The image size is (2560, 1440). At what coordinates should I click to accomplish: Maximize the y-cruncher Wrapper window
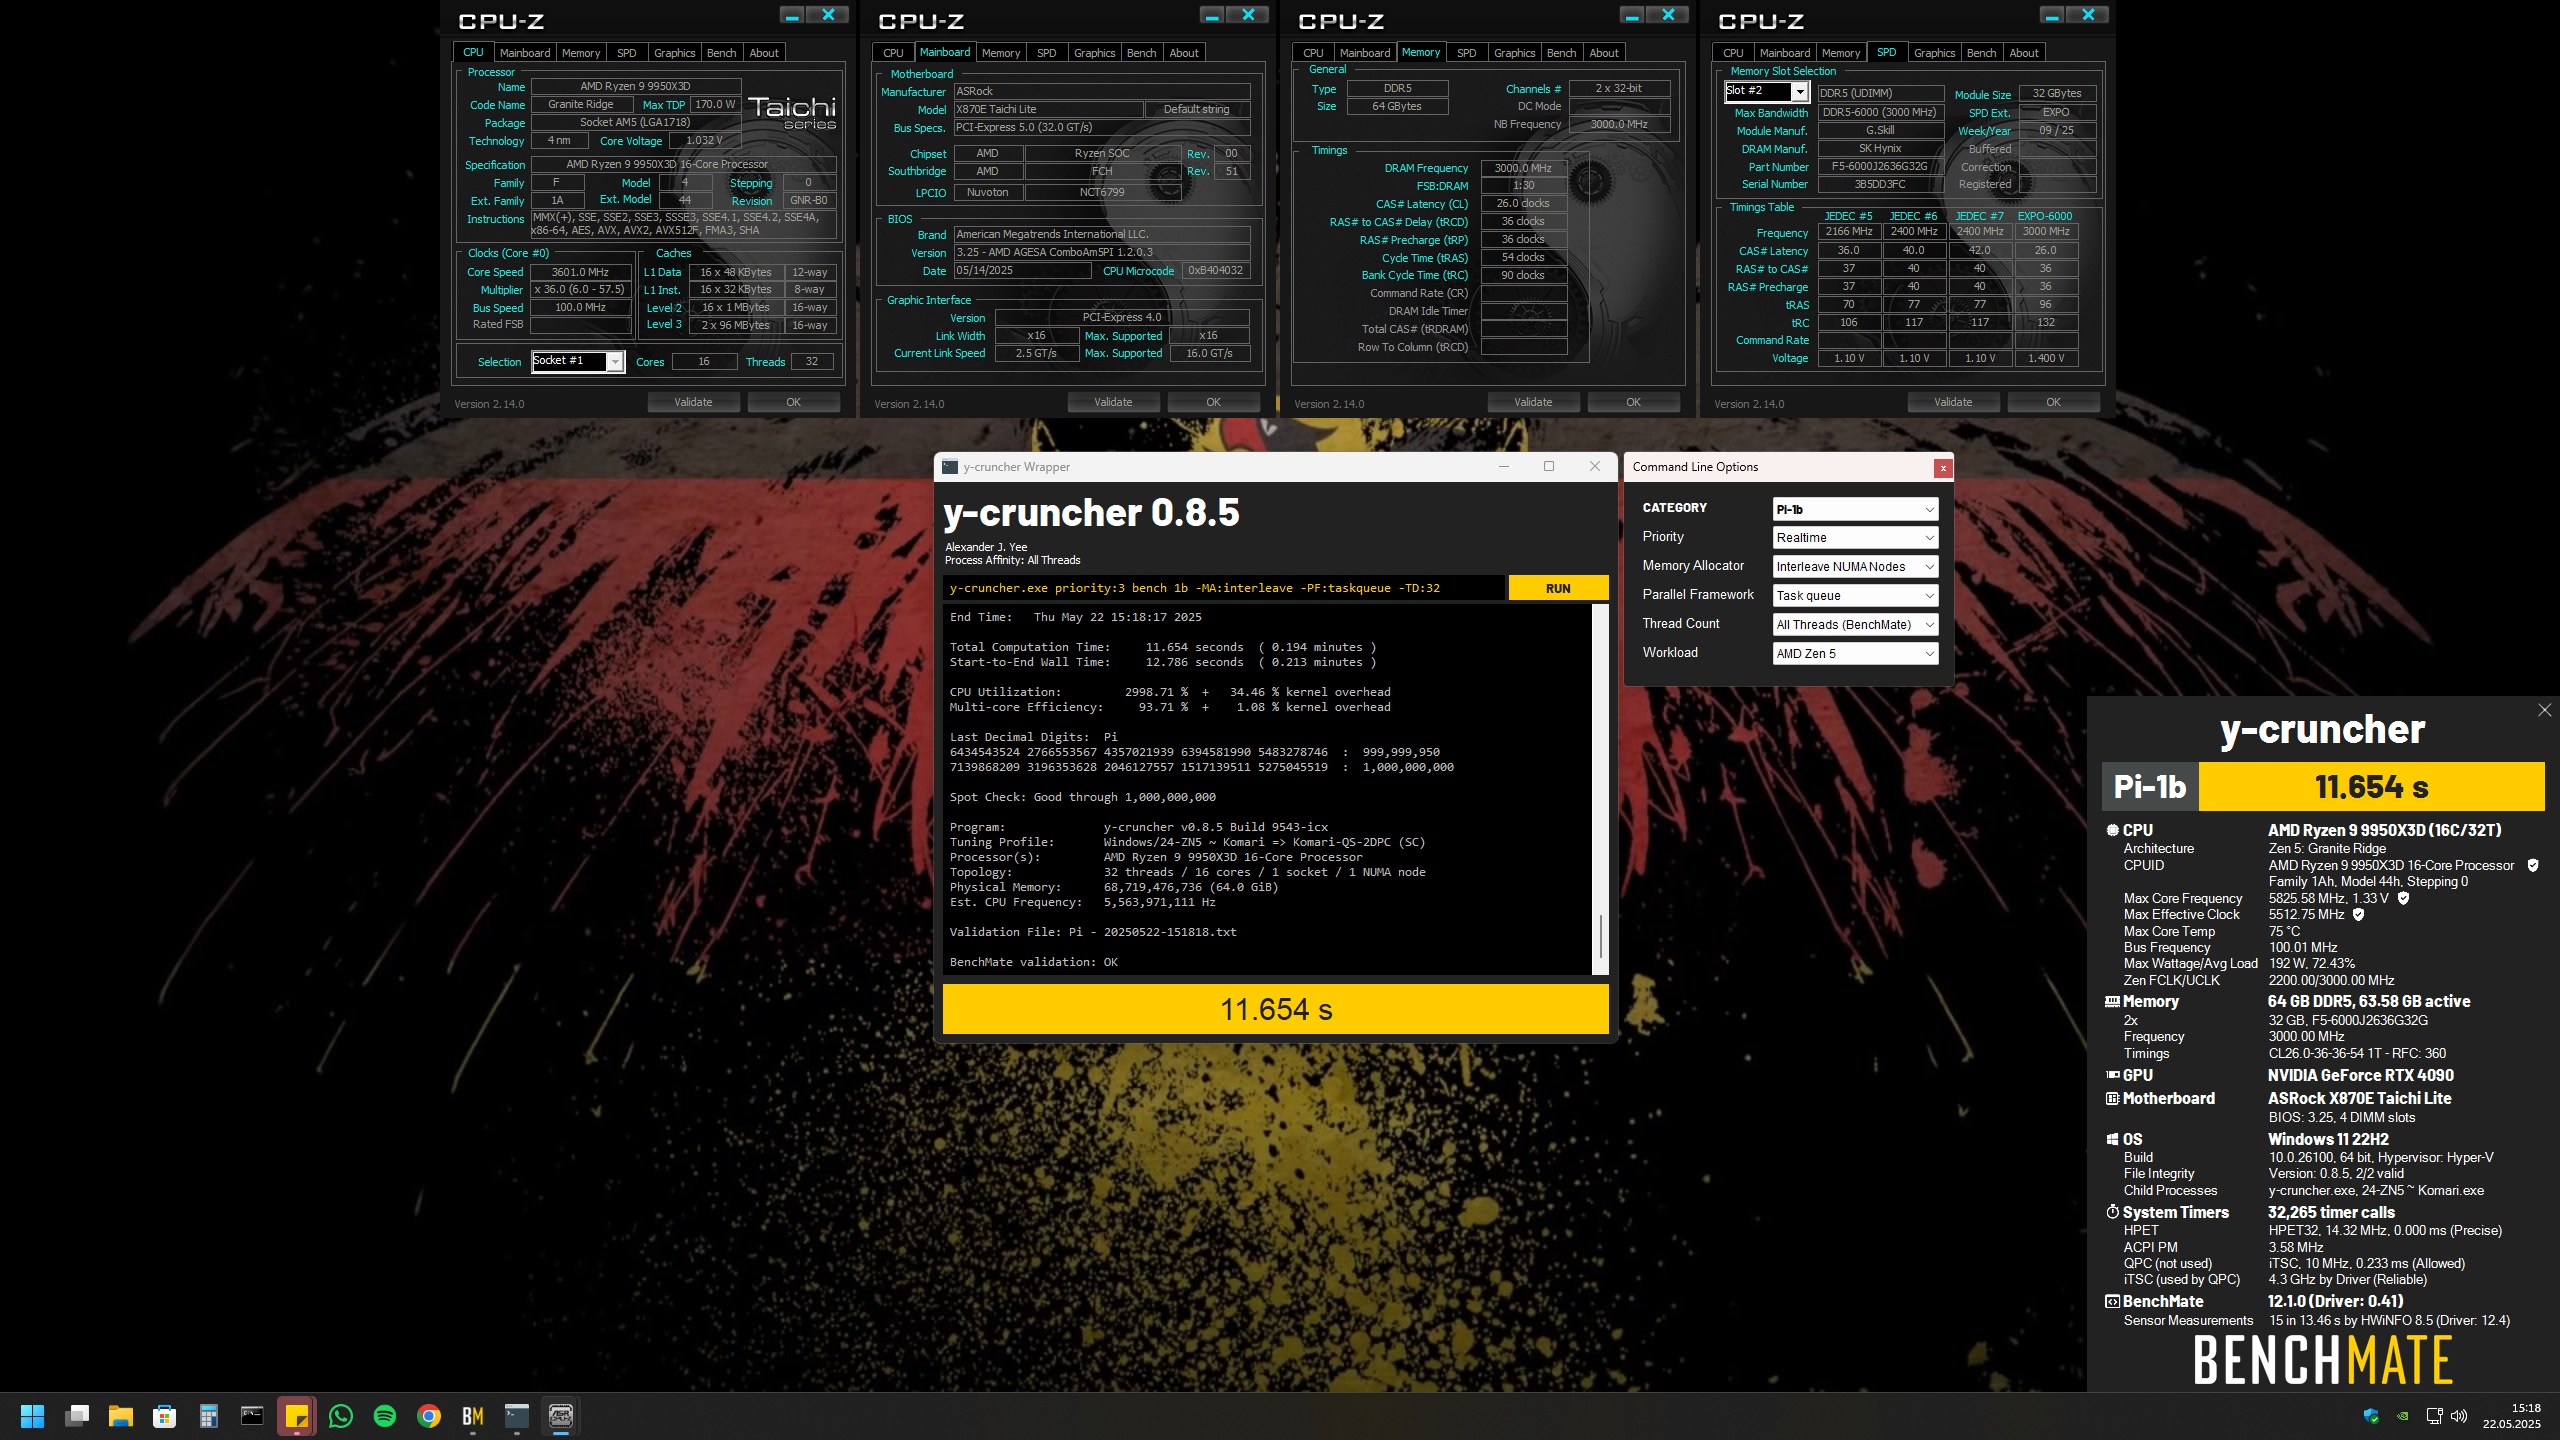coord(1549,466)
